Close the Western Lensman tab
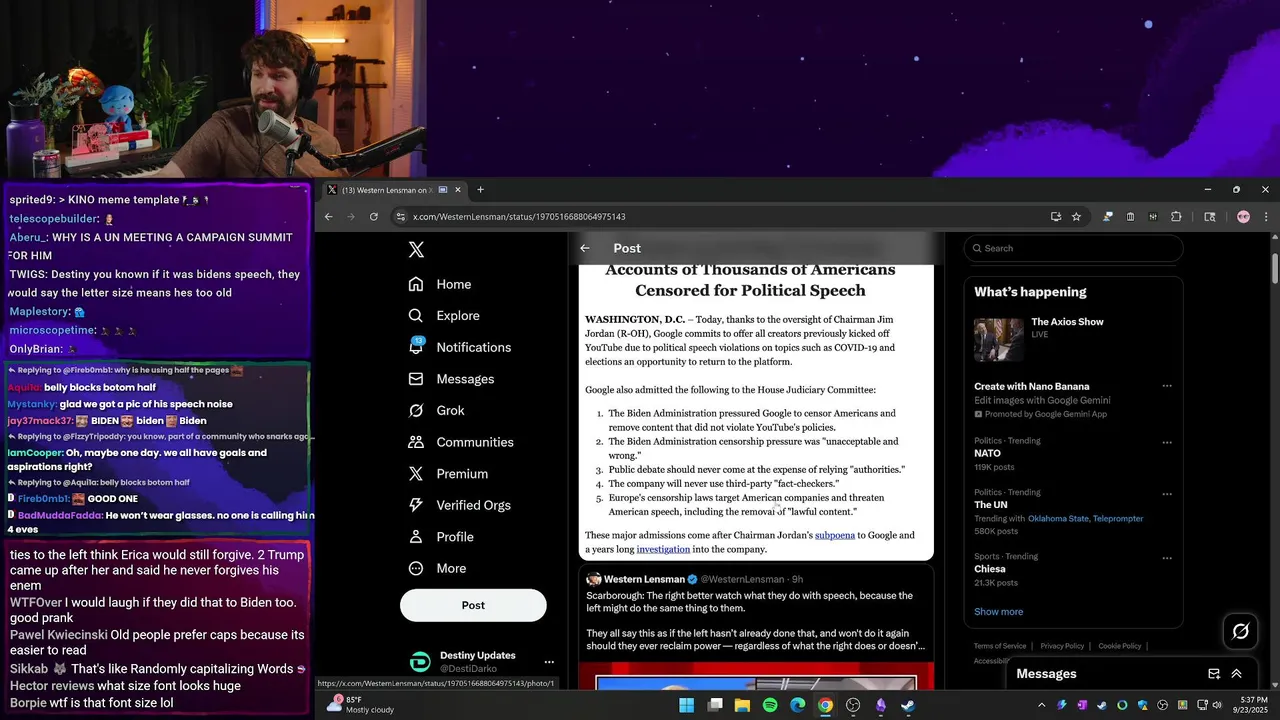The height and width of the screenshot is (720, 1280). tap(458, 190)
